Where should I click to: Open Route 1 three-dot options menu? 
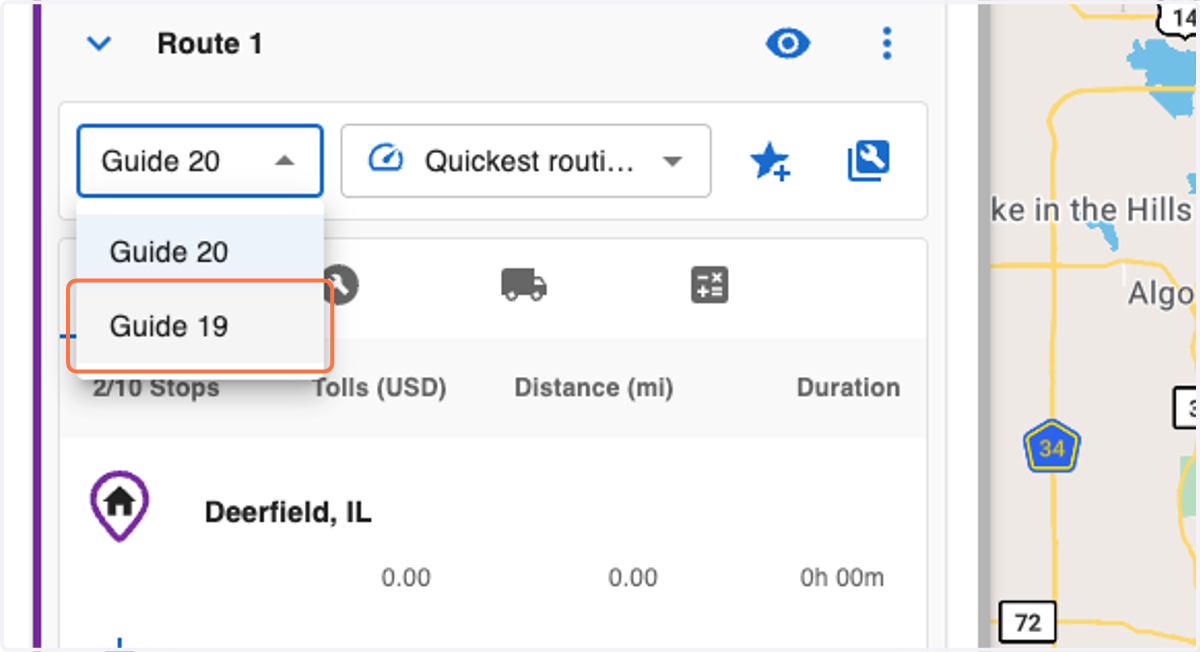coord(886,43)
